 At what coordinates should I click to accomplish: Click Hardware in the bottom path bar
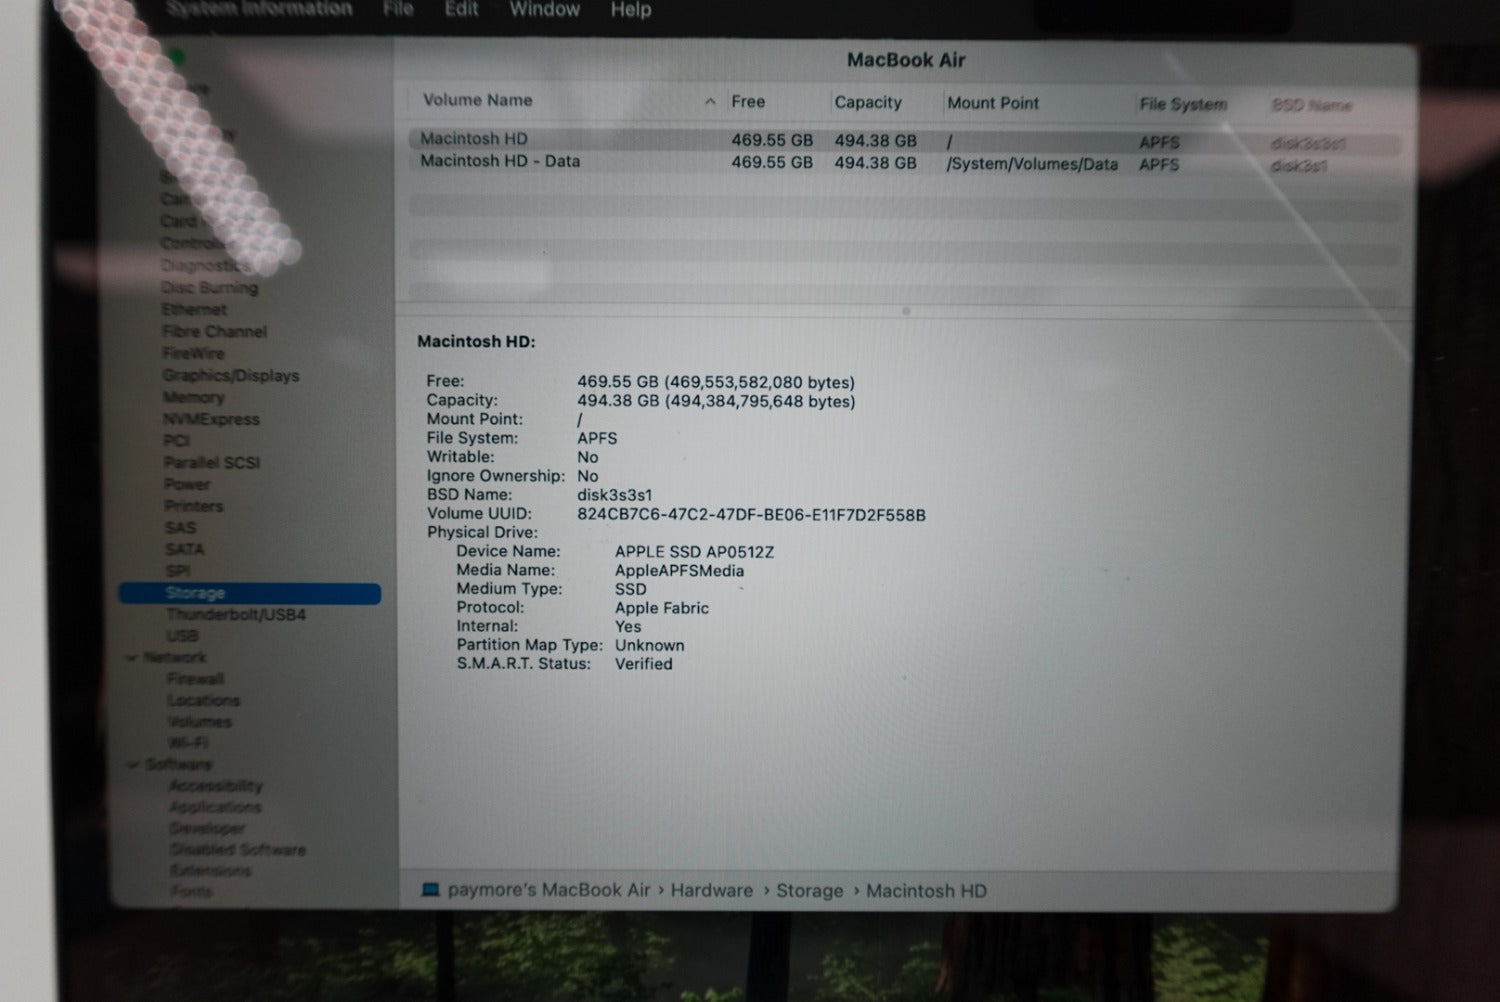point(711,890)
